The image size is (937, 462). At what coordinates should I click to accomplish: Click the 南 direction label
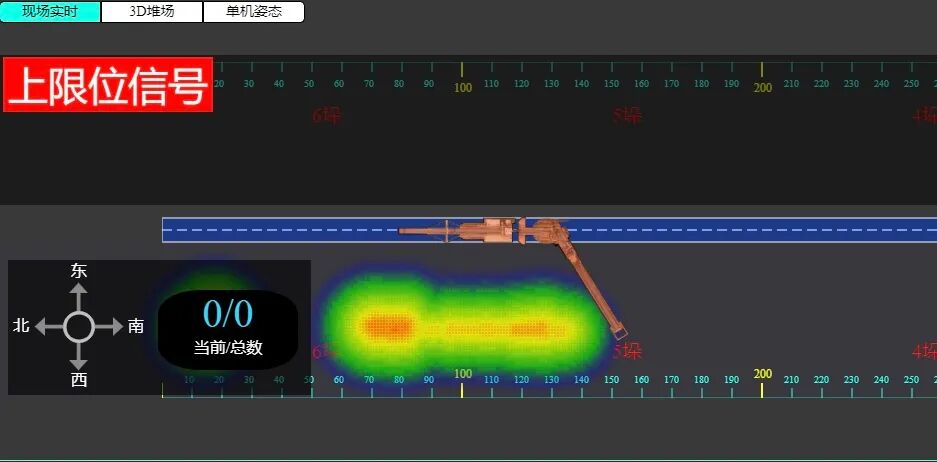click(x=136, y=326)
